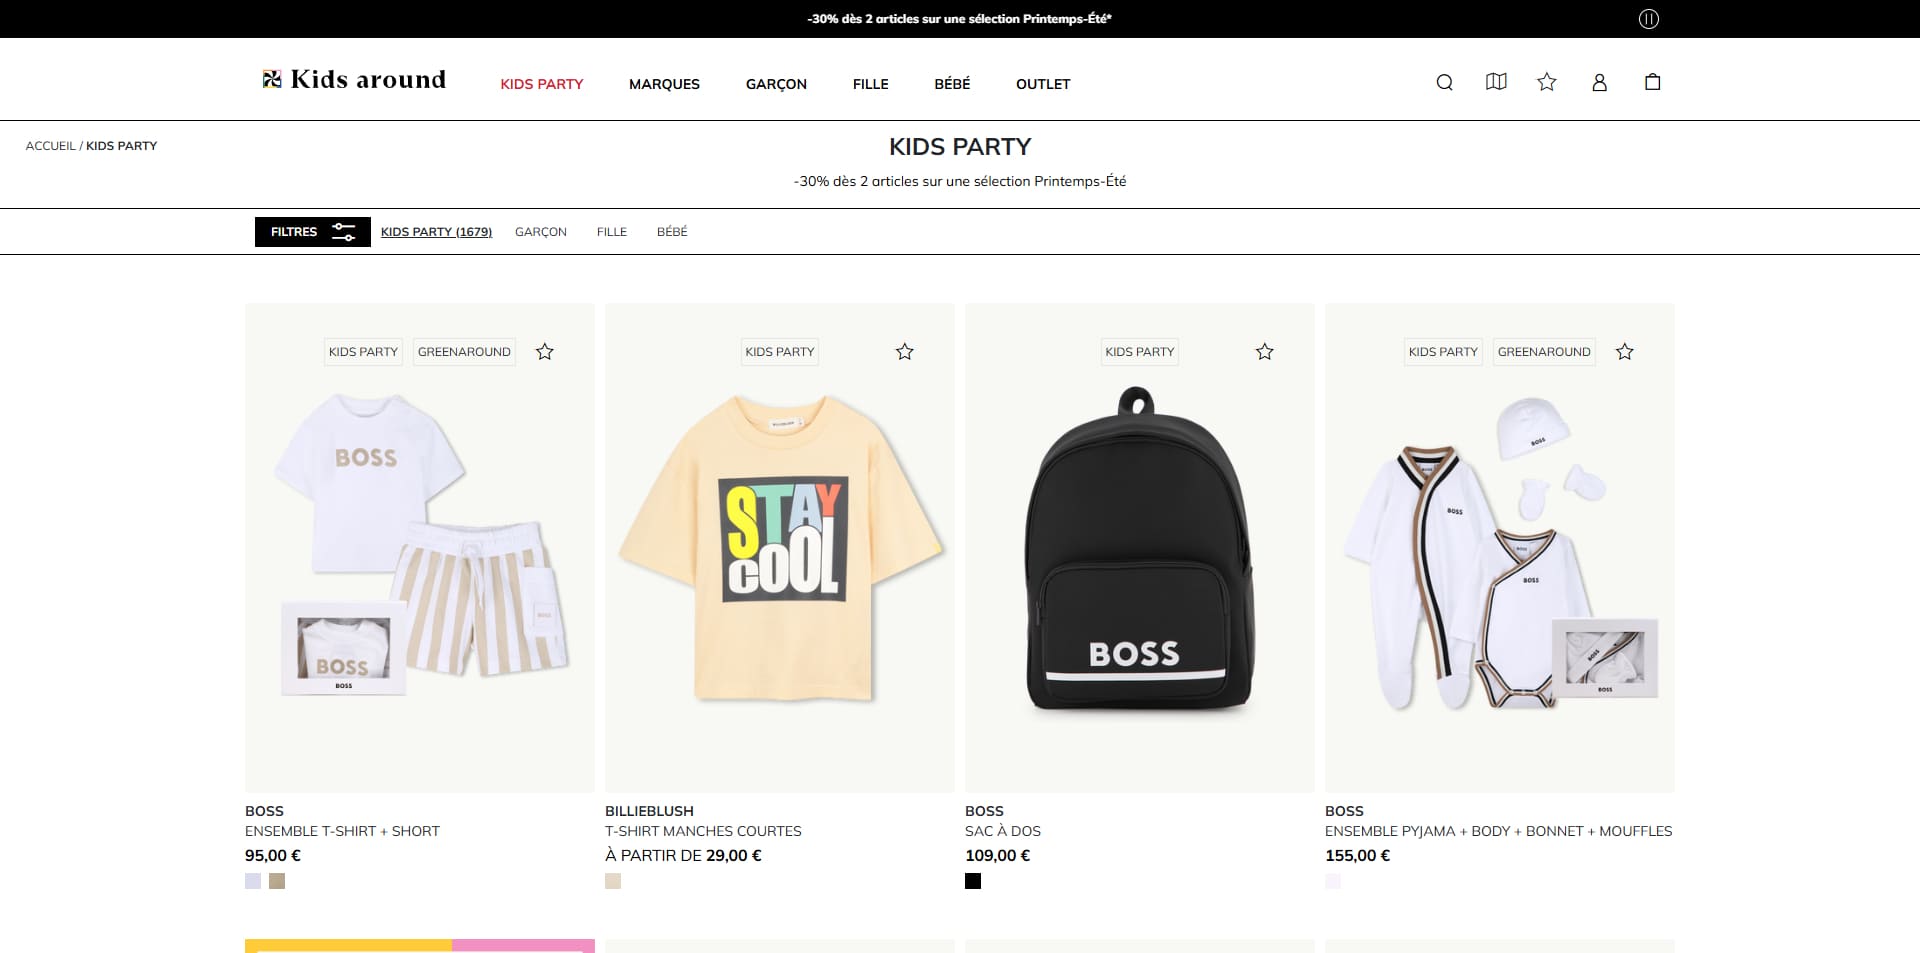Viewport: 1920px width, 953px height.
Task: Click the Kids around logo
Action: pyautogui.click(x=354, y=79)
